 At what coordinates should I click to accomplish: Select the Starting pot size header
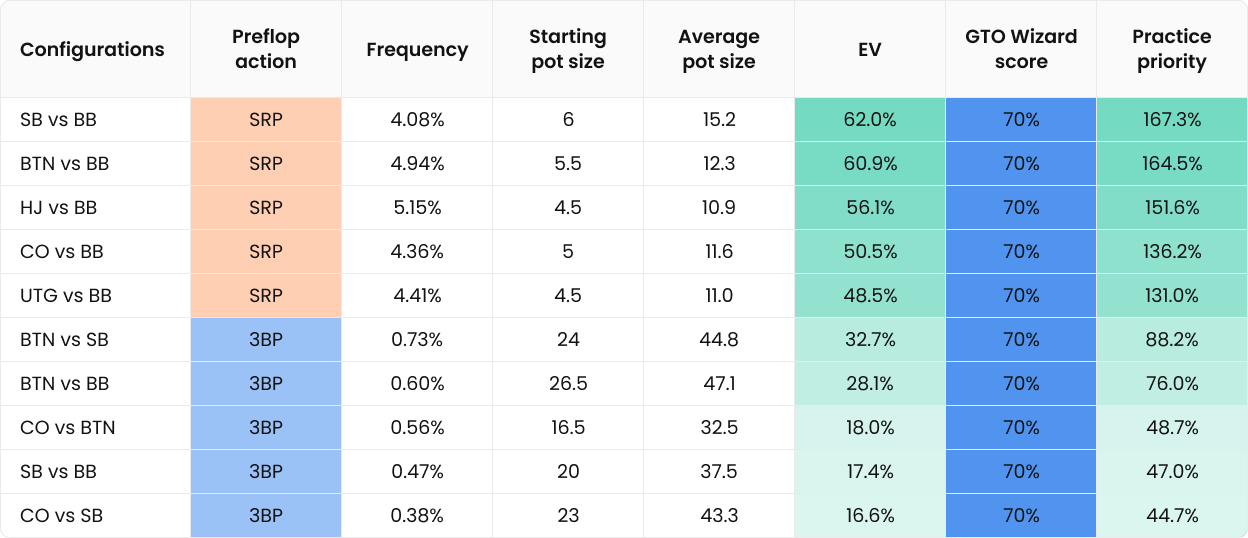[567, 49]
